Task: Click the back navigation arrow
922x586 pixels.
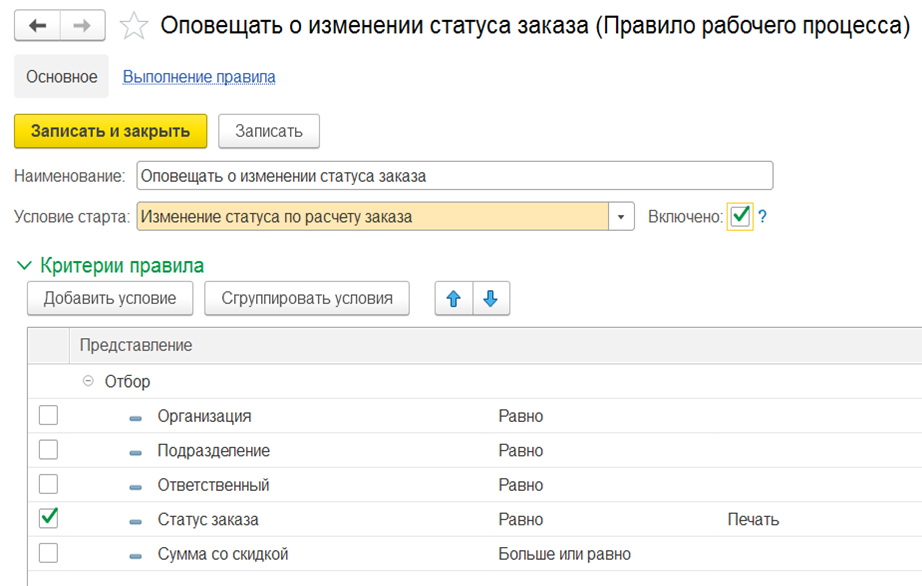Action: click(x=37, y=25)
